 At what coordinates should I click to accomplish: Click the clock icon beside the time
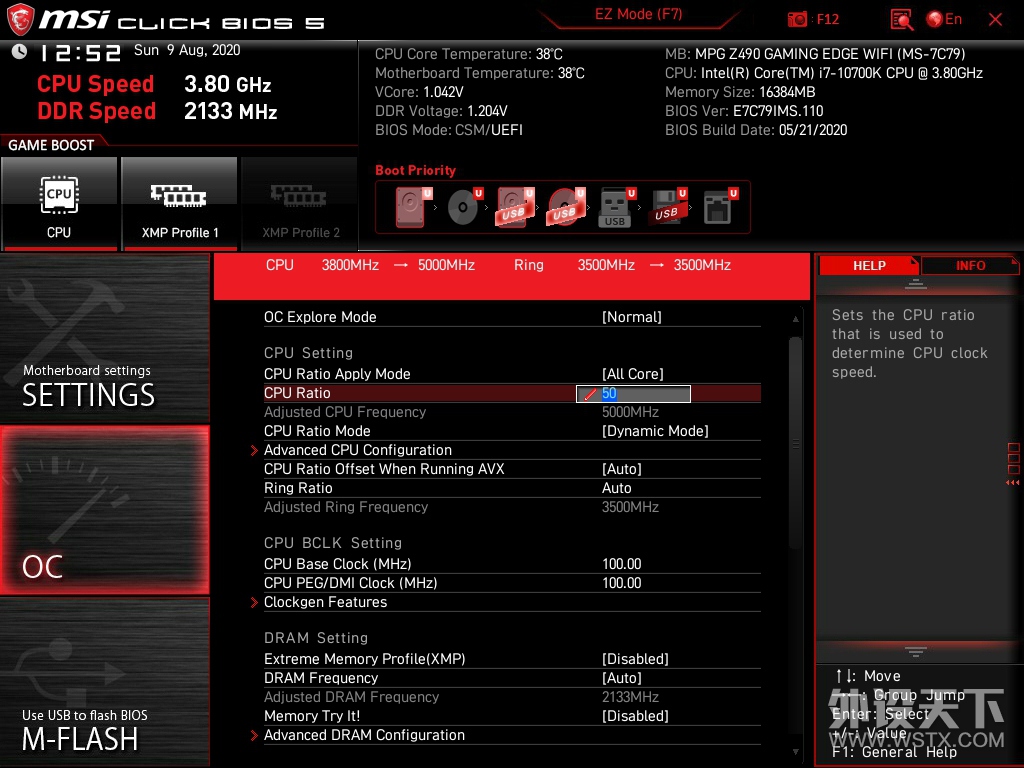(x=20, y=52)
